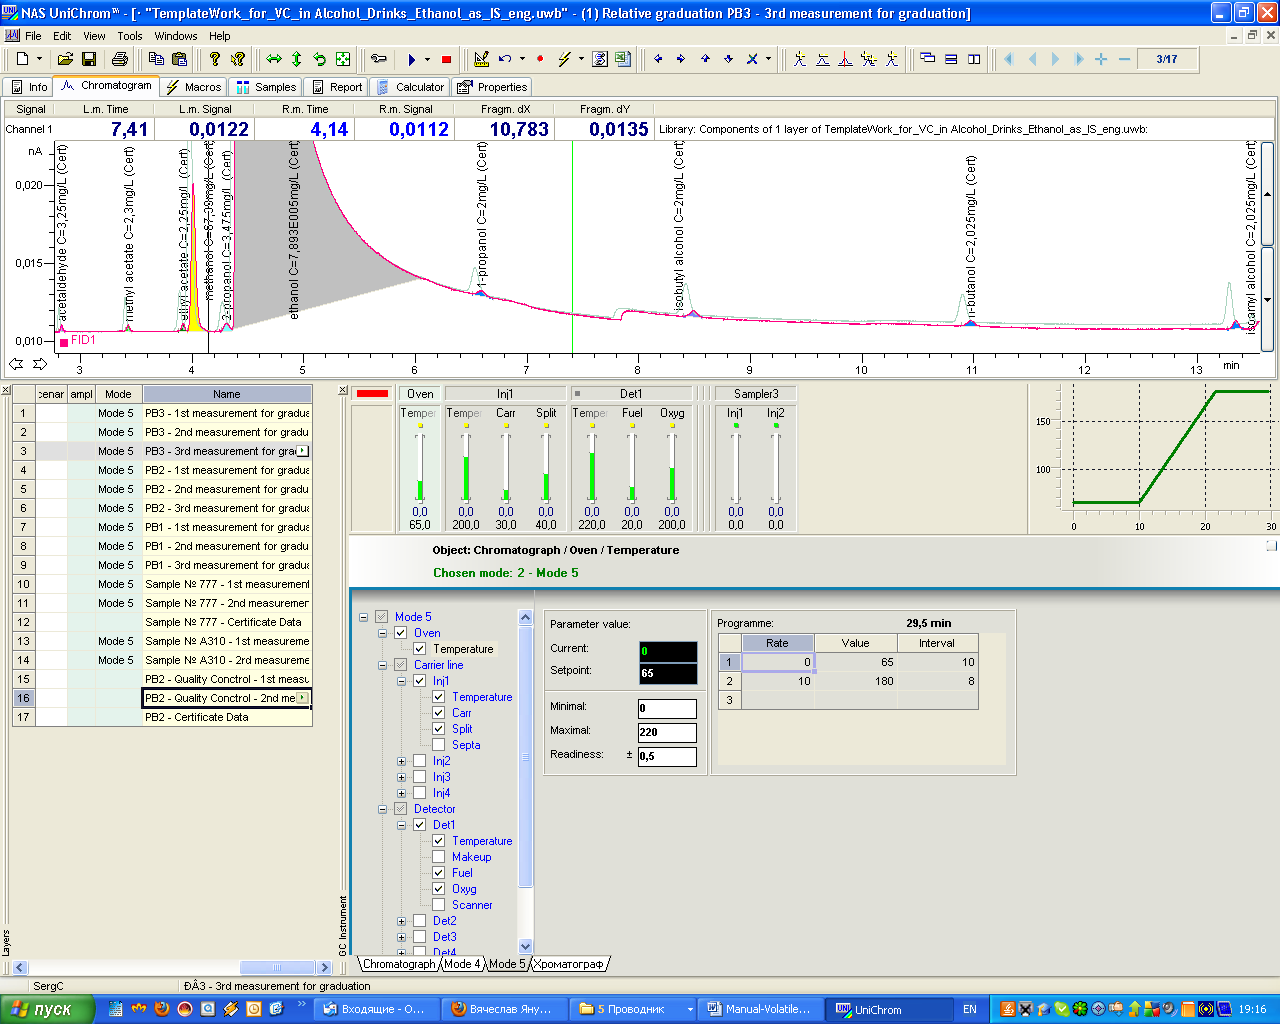Click the Oven temperature gauge bar
This screenshot has height=1024, width=1280.
tap(420, 467)
